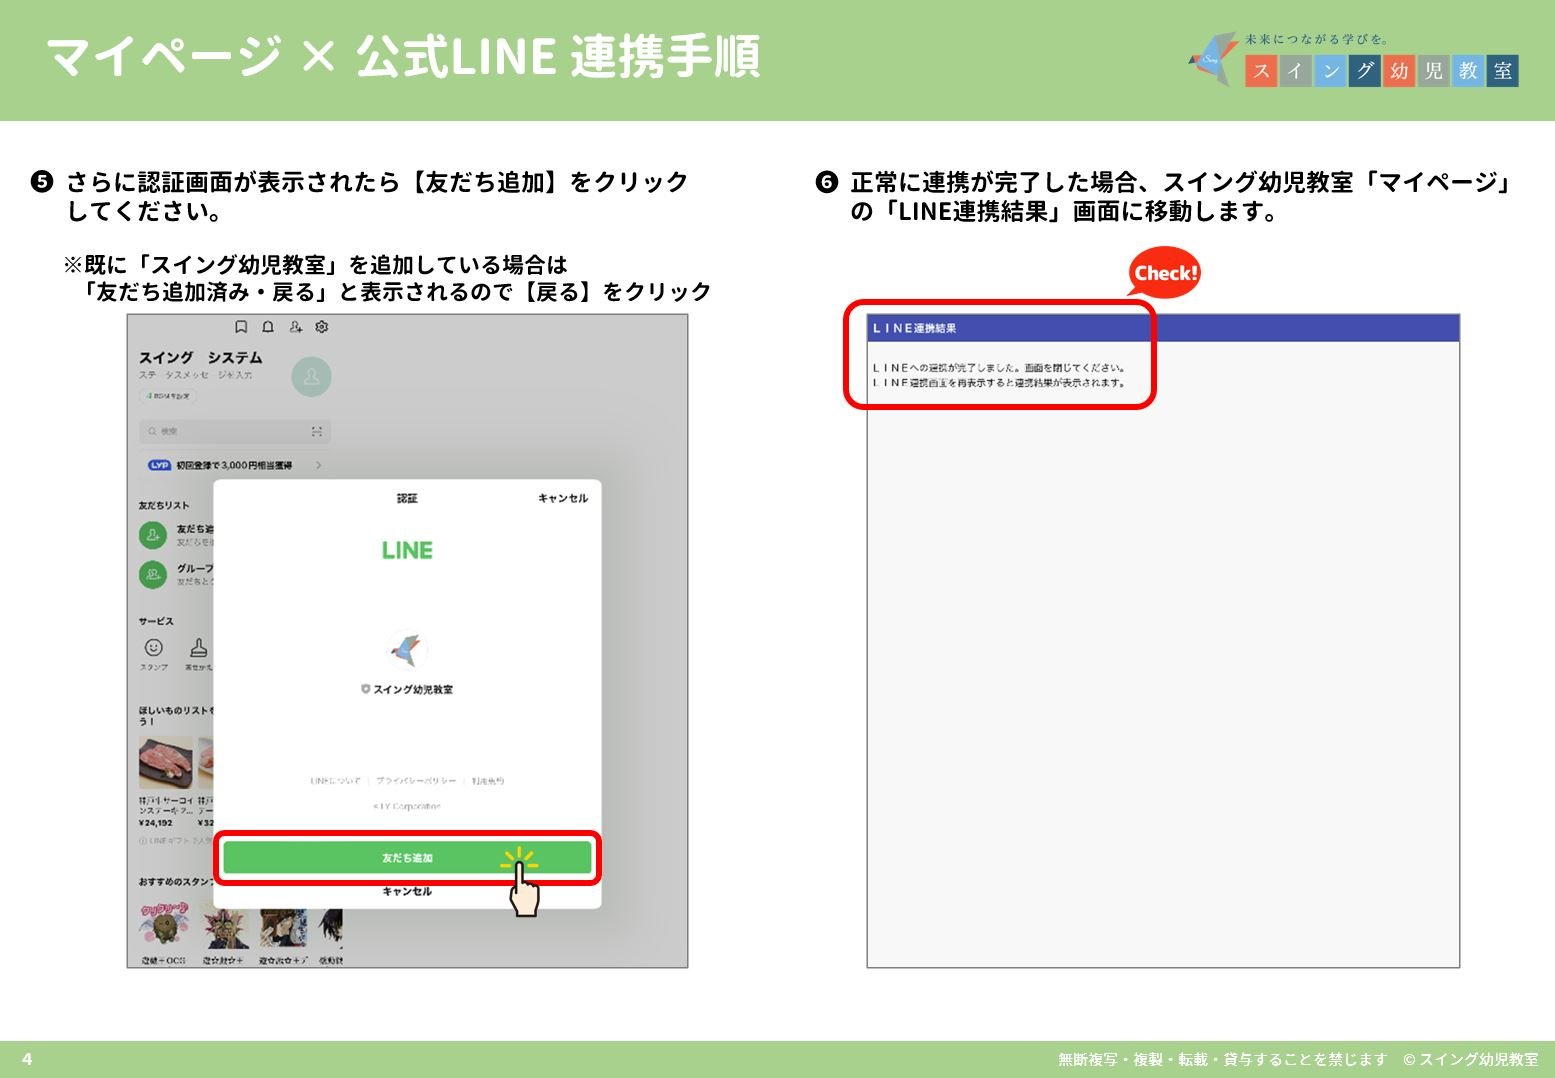Click the green 友だち追加 button
The image size is (1555, 1078).
click(407, 858)
